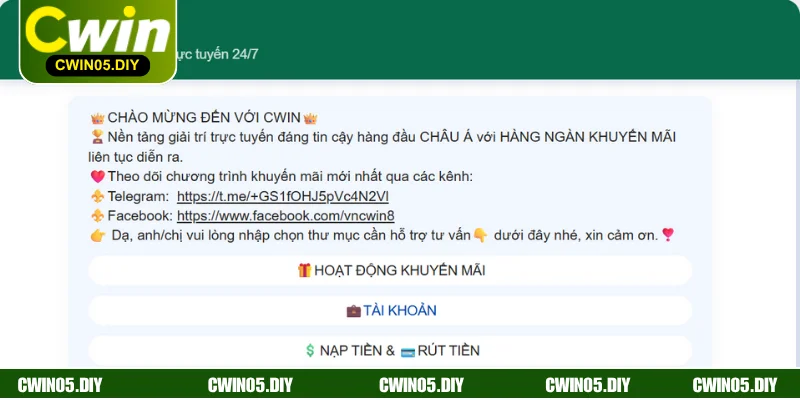Click the 'CHÀO MỪNG ĐẾN VỚI CWIN' greeting text

[204, 118]
